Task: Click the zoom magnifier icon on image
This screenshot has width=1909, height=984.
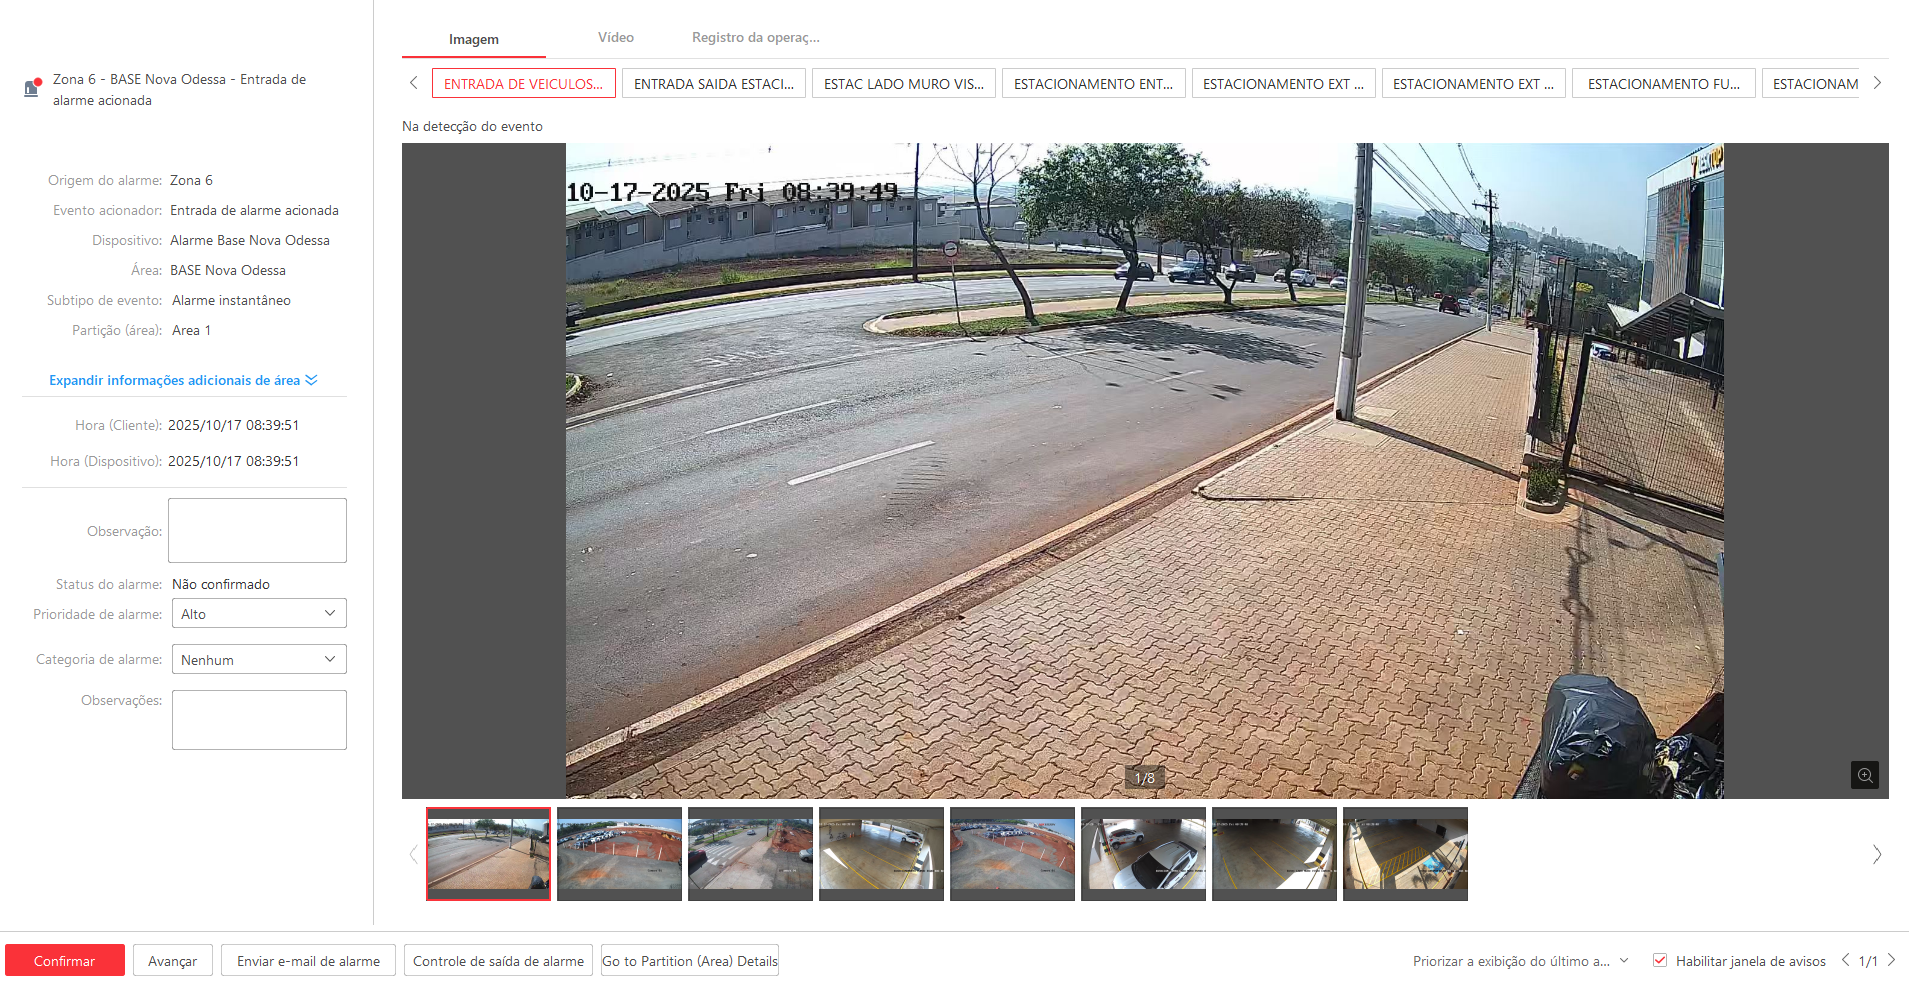Action: click(1864, 775)
